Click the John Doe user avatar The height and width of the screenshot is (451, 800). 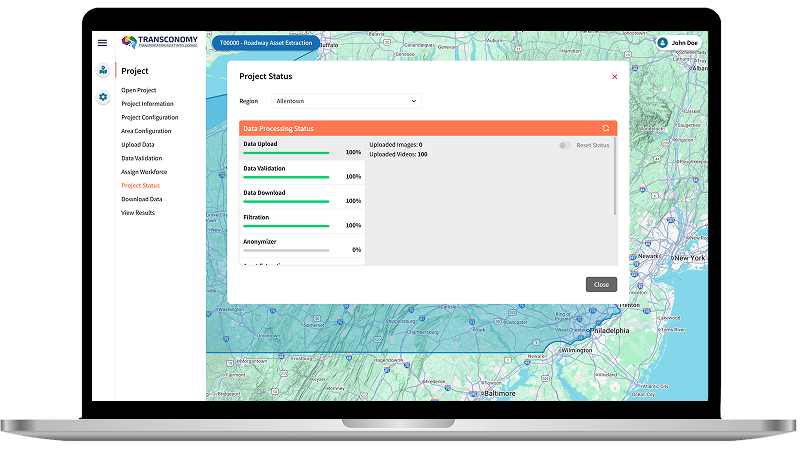662,43
